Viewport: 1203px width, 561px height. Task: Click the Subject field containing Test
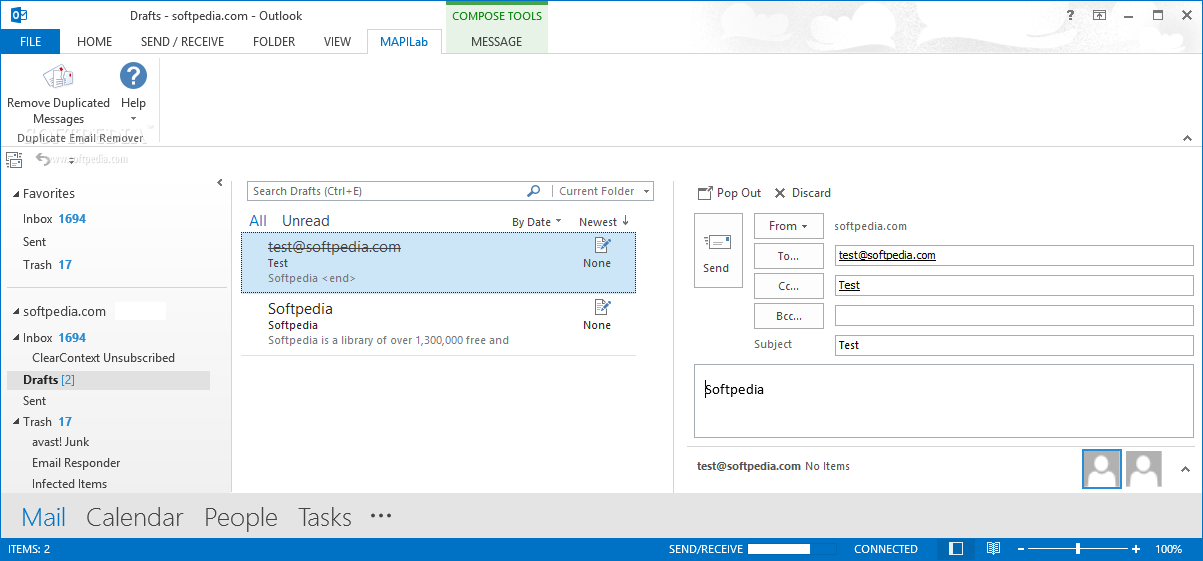pyautogui.click(x=1014, y=346)
